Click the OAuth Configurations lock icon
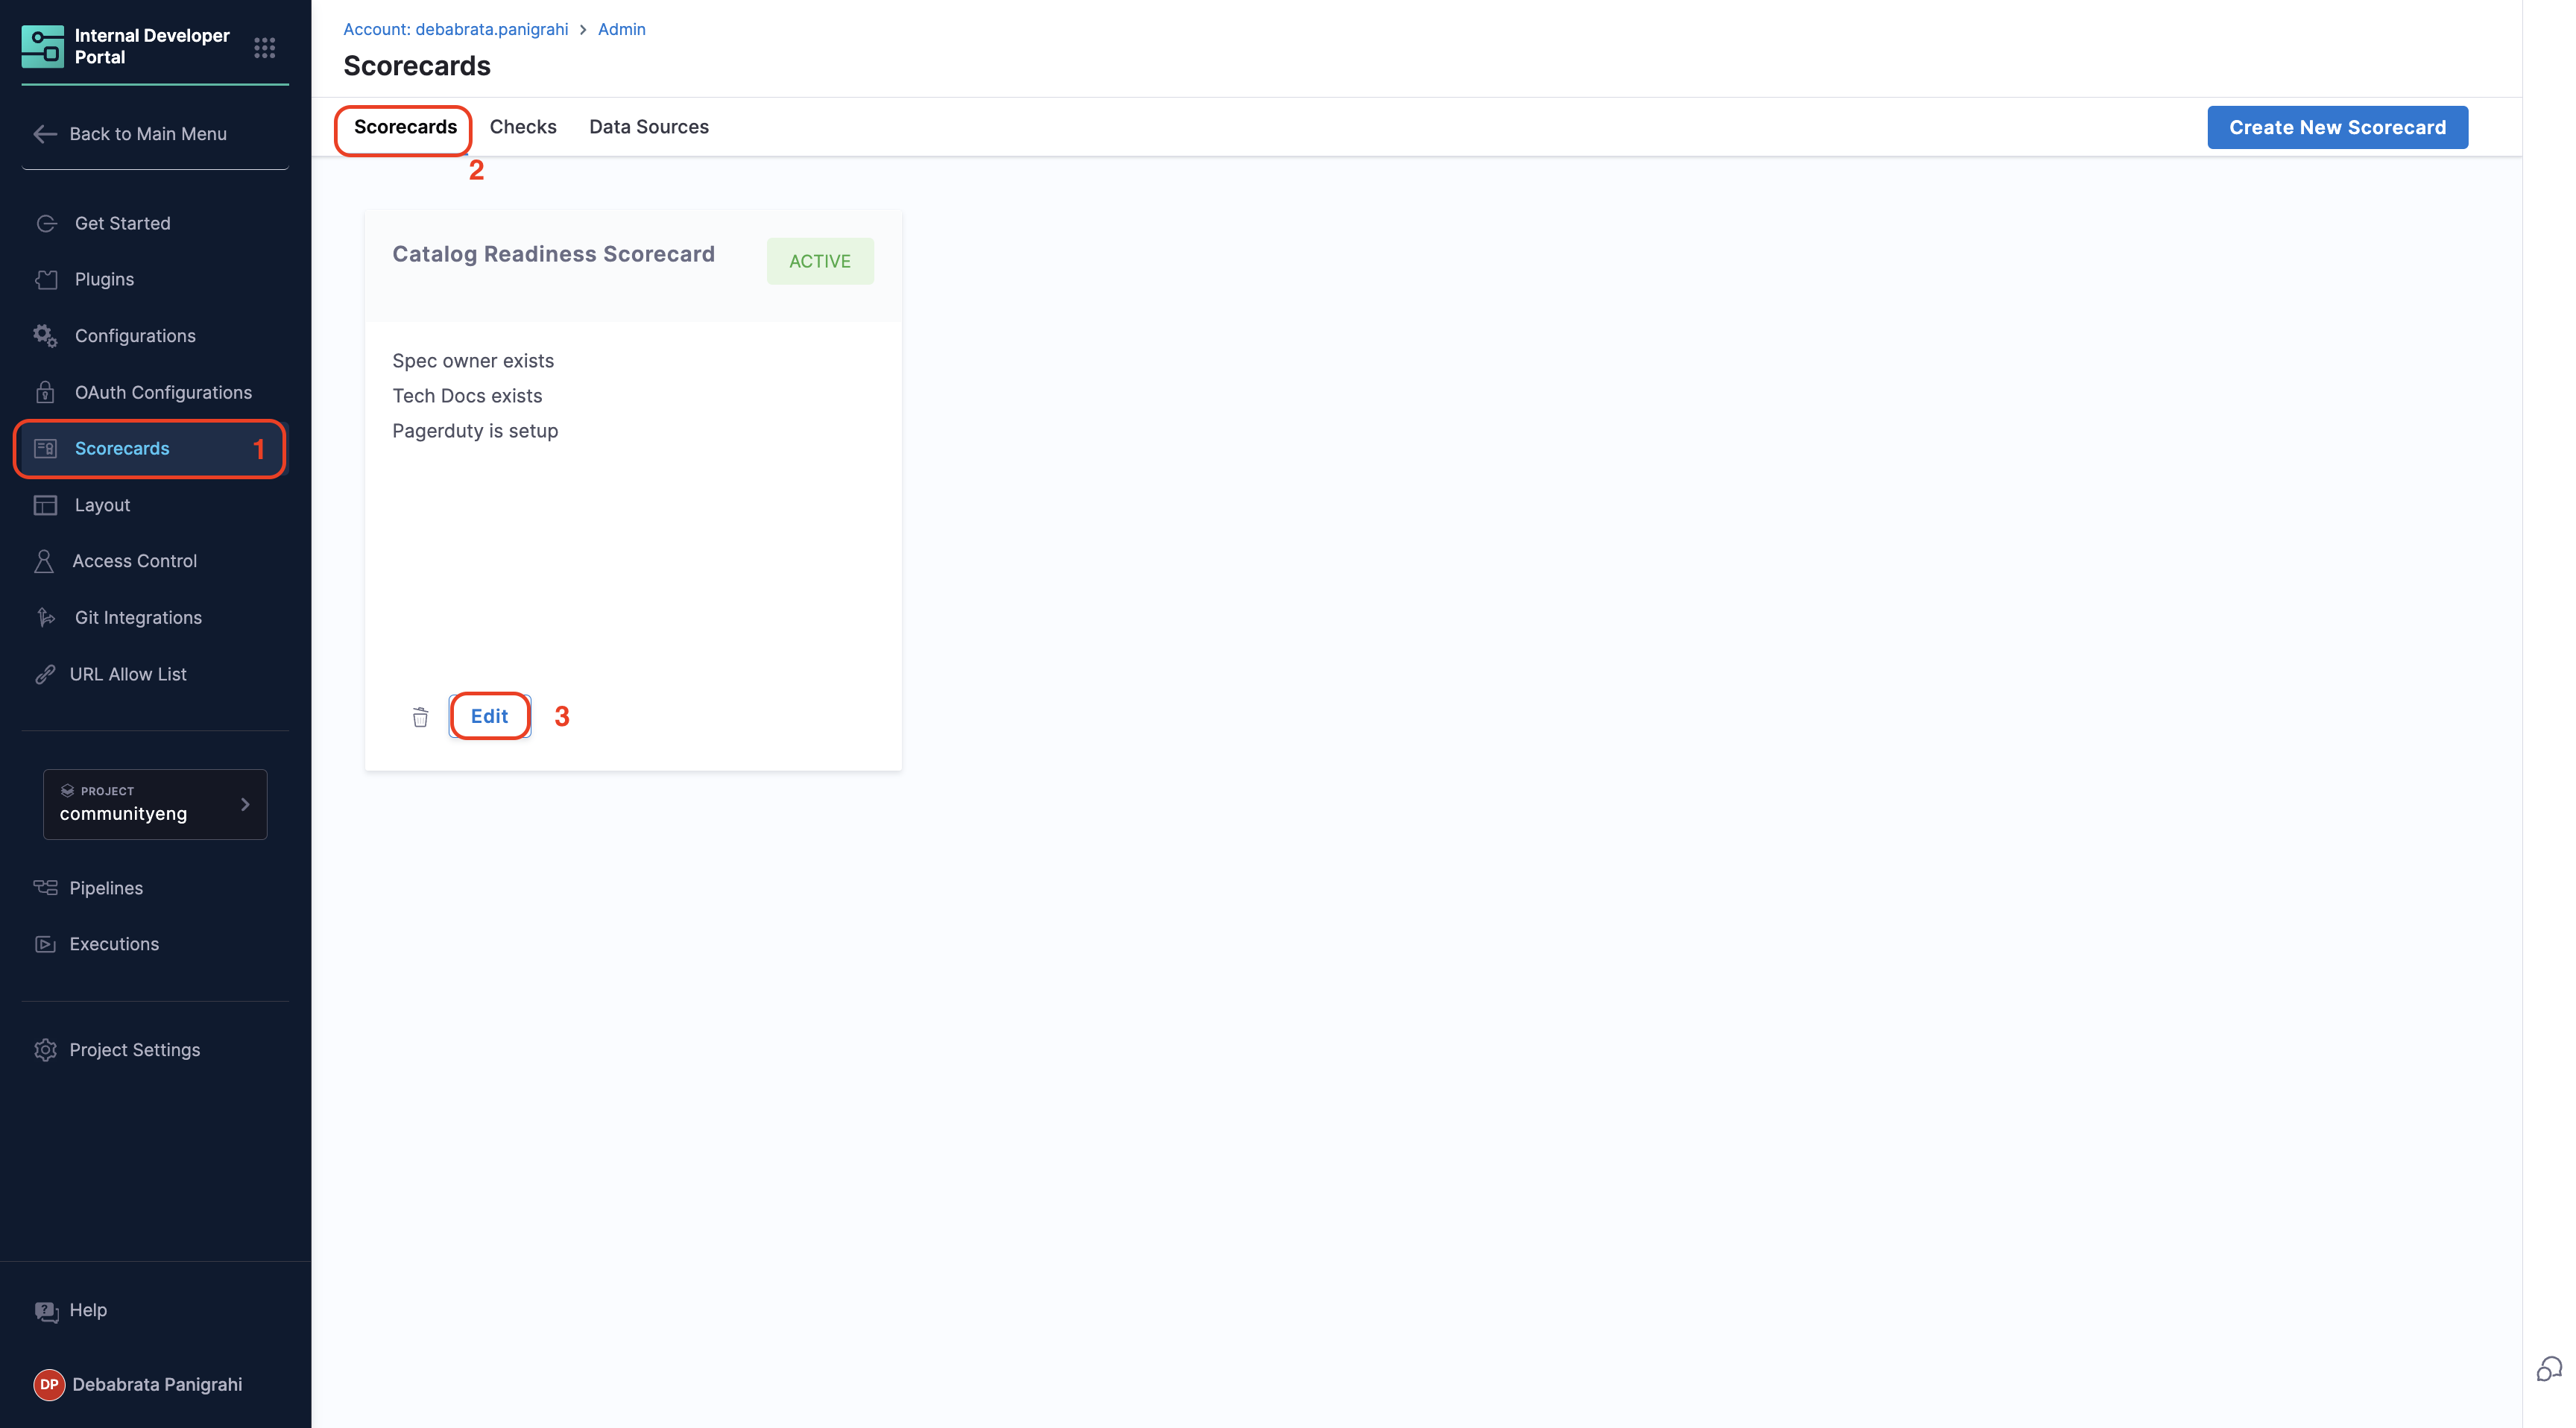The height and width of the screenshot is (1428, 2576). (x=45, y=392)
